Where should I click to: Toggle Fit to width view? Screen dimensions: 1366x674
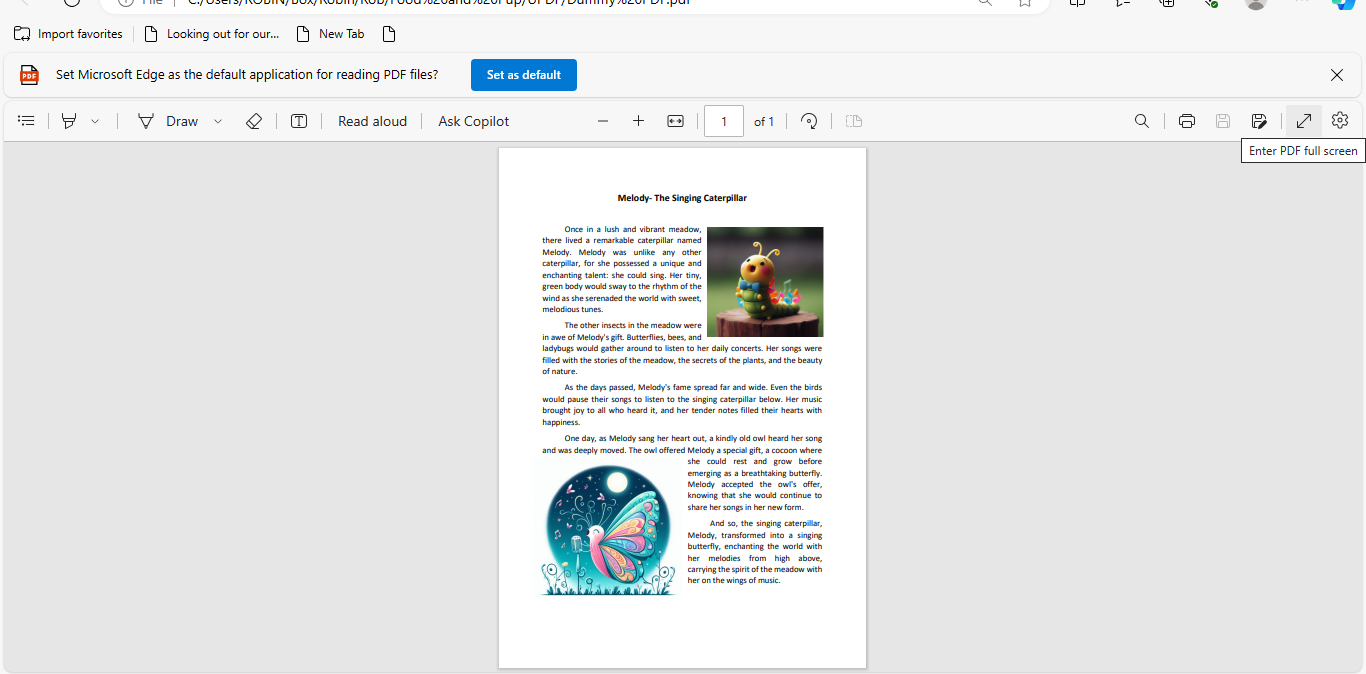click(x=675, y=121)
